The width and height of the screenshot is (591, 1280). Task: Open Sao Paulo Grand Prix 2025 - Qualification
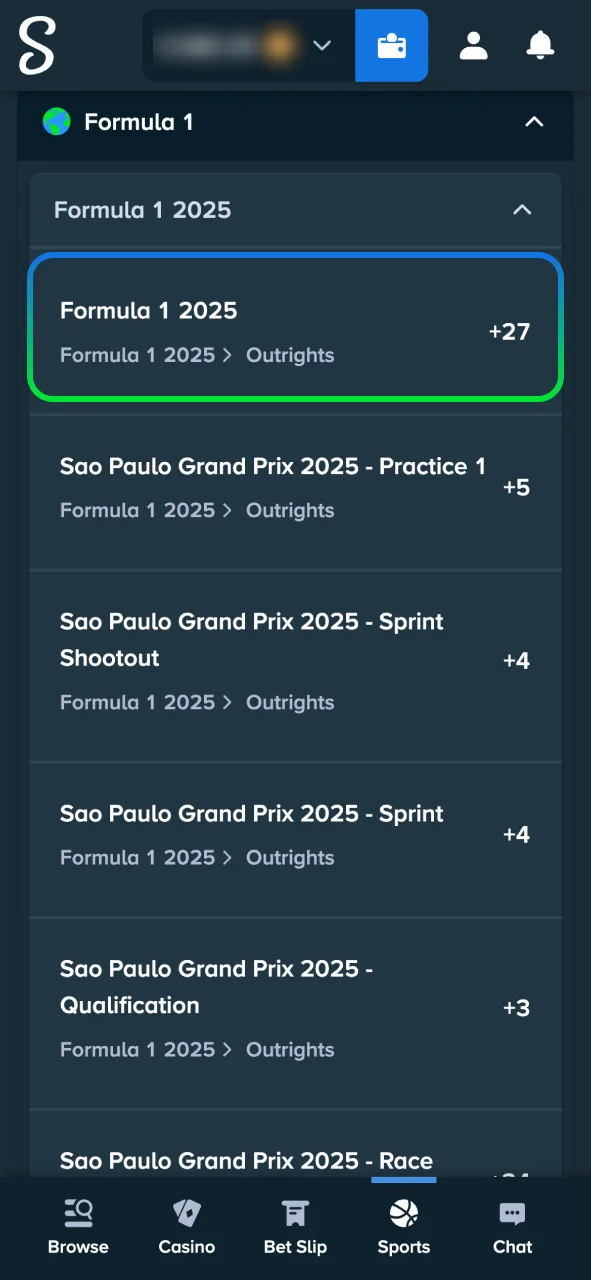295,1008
